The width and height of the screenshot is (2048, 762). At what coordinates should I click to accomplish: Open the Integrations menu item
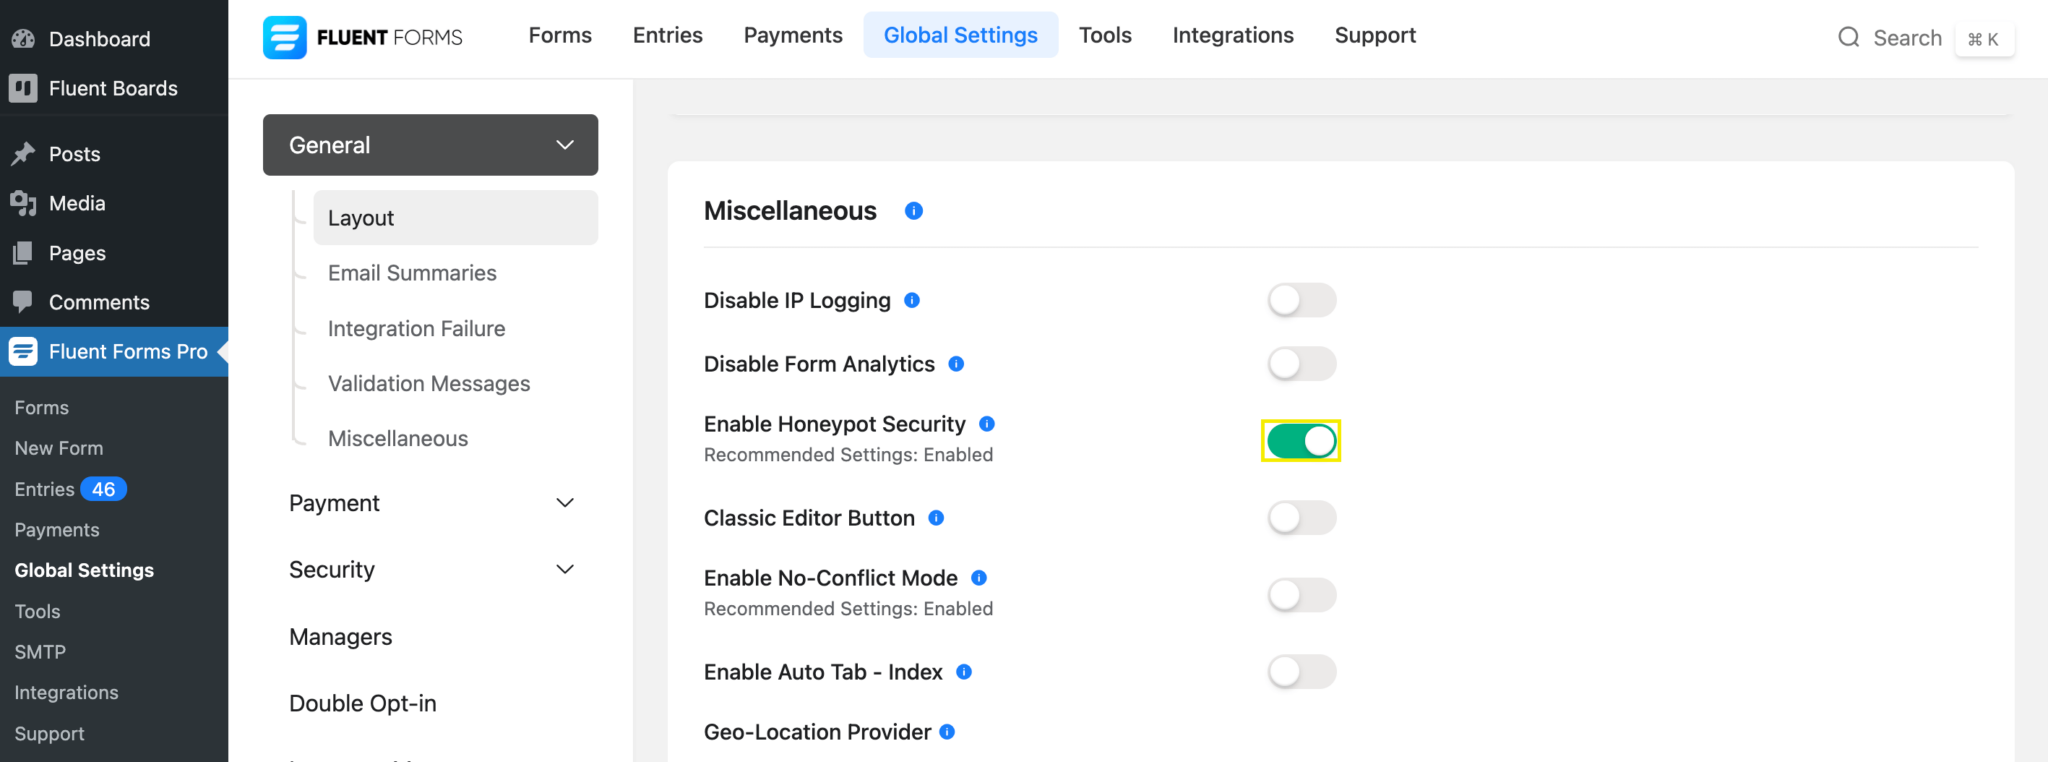click(x=1232, y=35)
